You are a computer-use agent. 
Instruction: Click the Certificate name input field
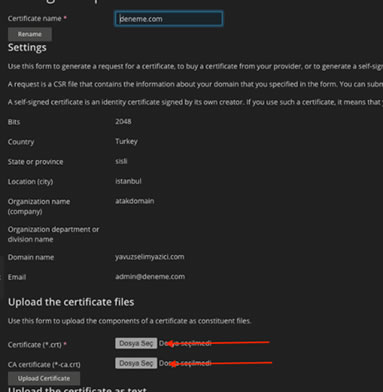point(169,19)
